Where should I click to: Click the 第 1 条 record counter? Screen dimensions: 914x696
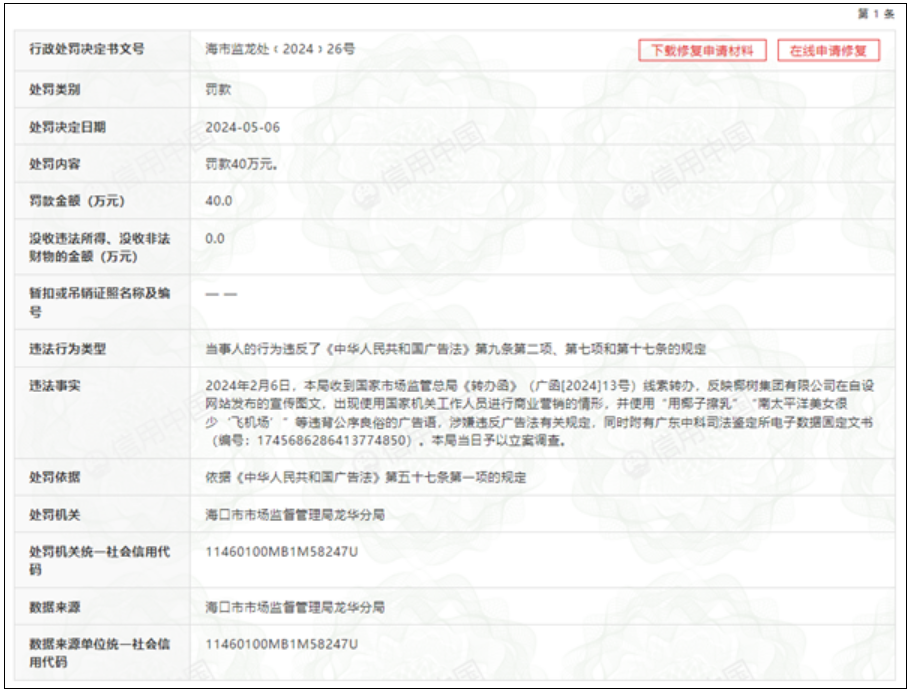(x=876, y=14)
